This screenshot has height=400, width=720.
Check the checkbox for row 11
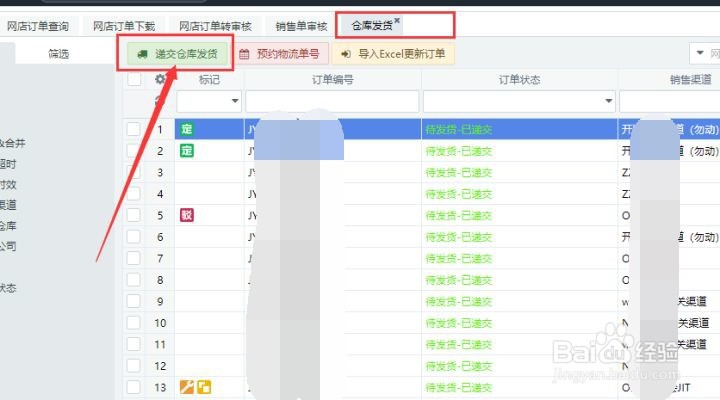click(x=134, y=344)
